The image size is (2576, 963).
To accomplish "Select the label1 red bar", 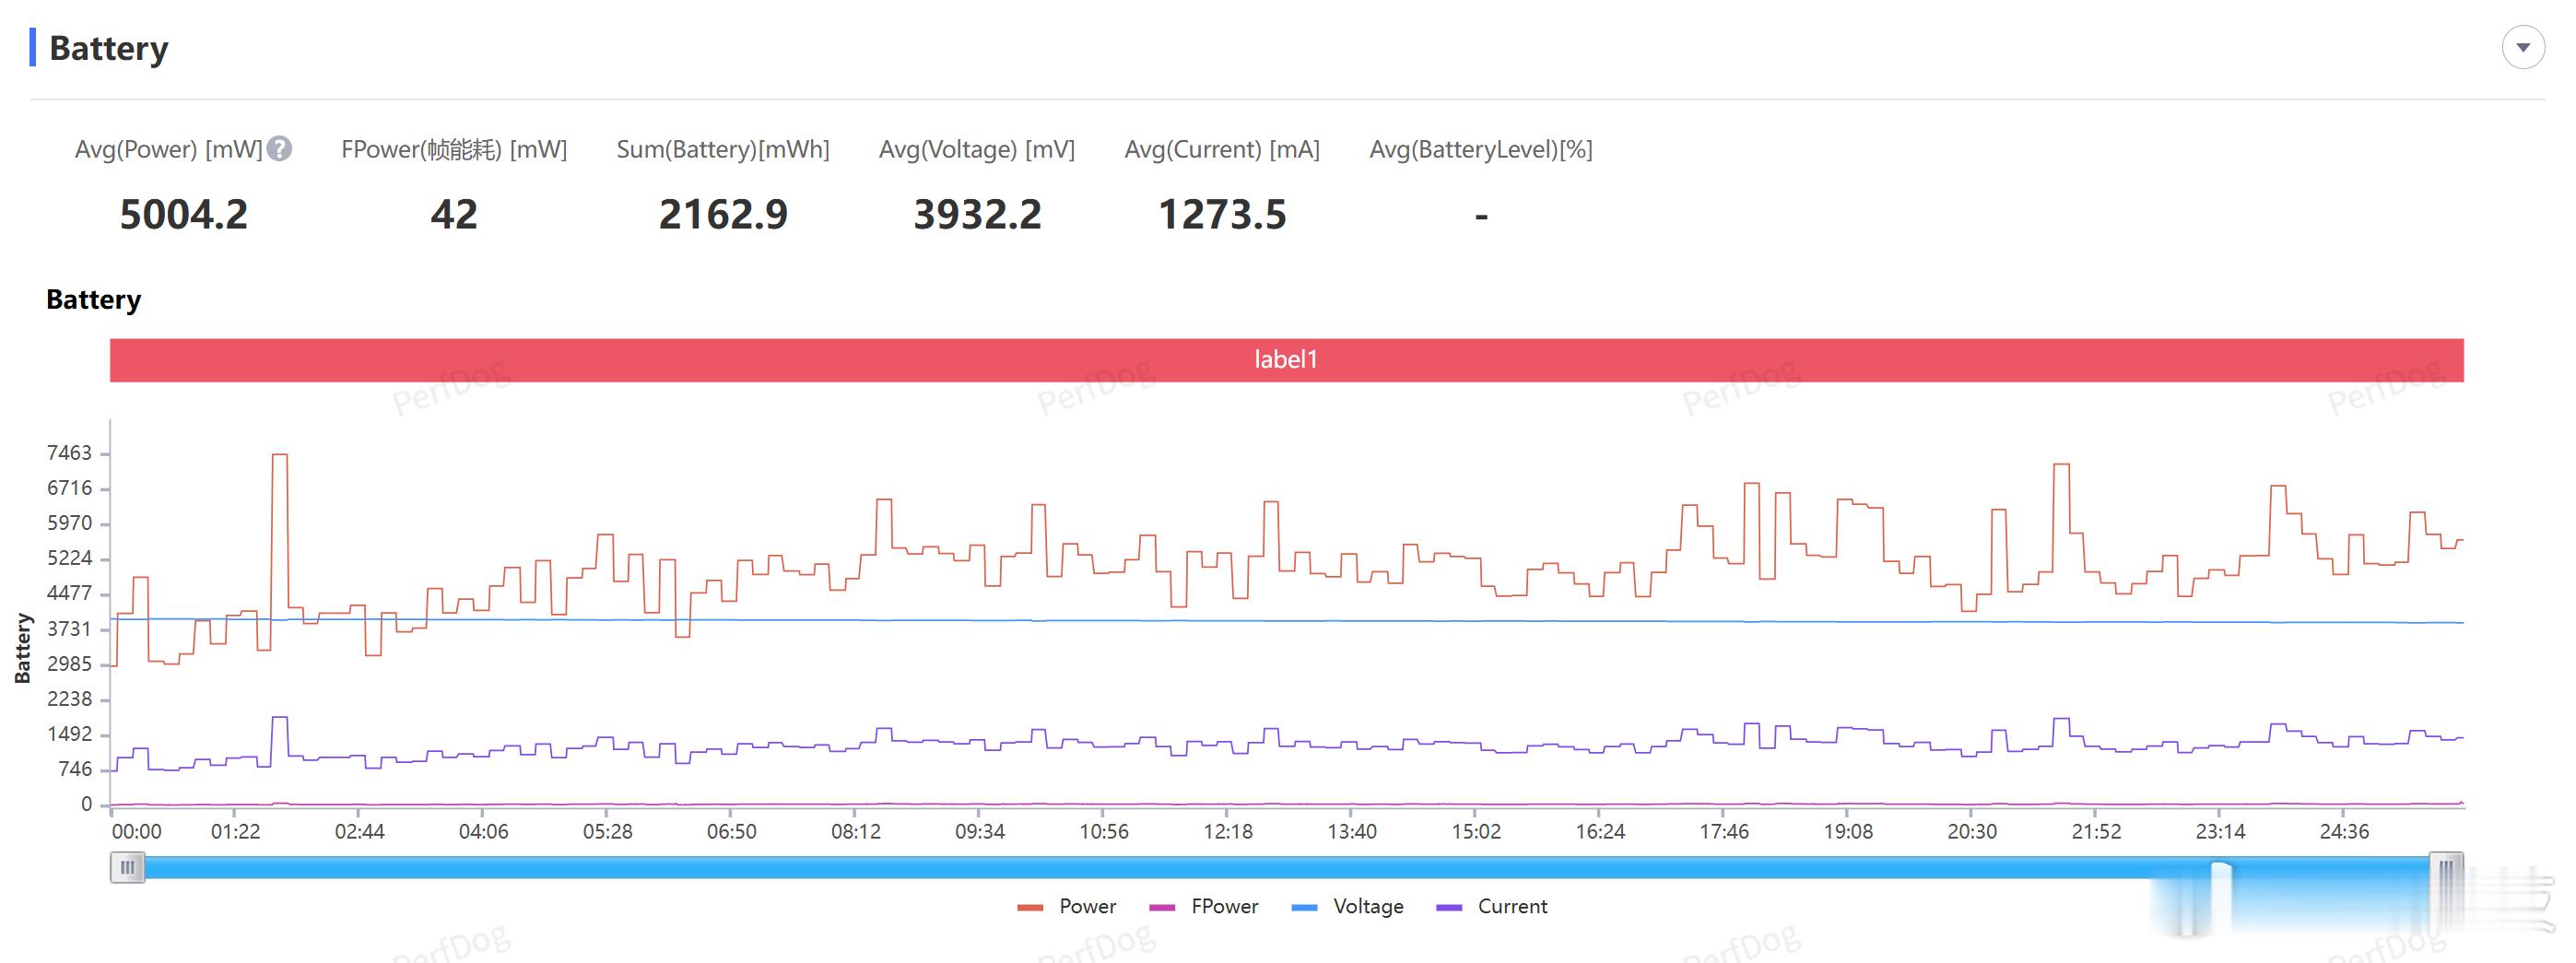I will [1286, 360].
